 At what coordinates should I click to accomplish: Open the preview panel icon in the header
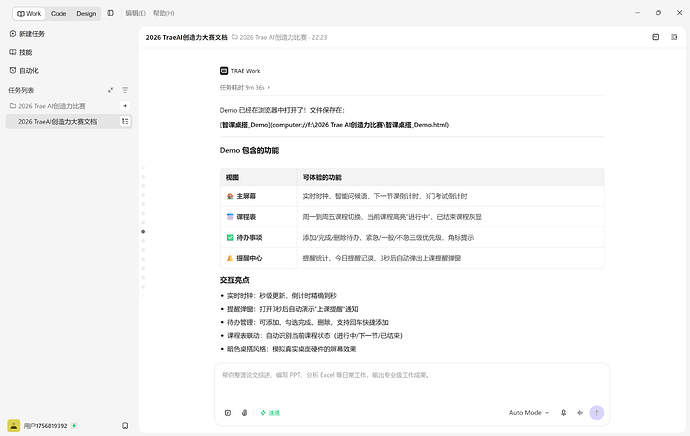click(655, 37)
